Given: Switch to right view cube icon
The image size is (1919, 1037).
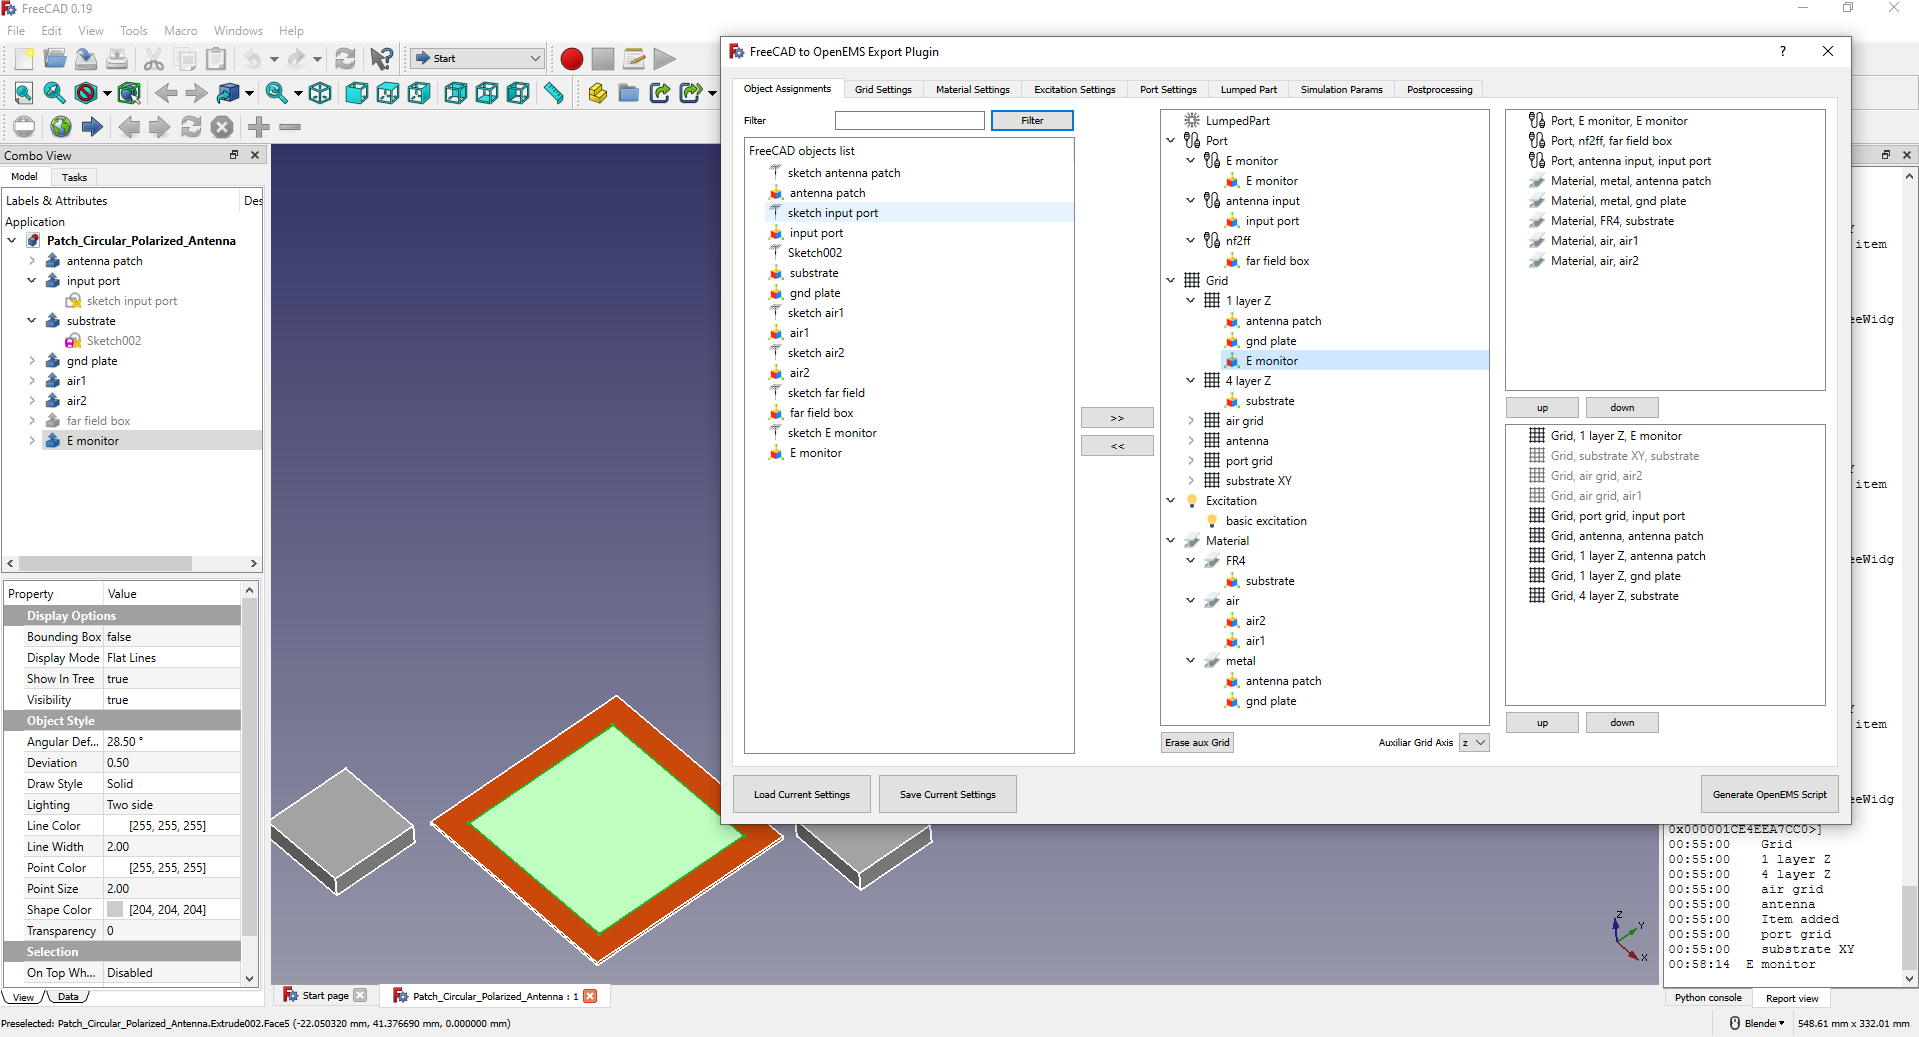Looking at the screenshot, I should pos(419,94).
